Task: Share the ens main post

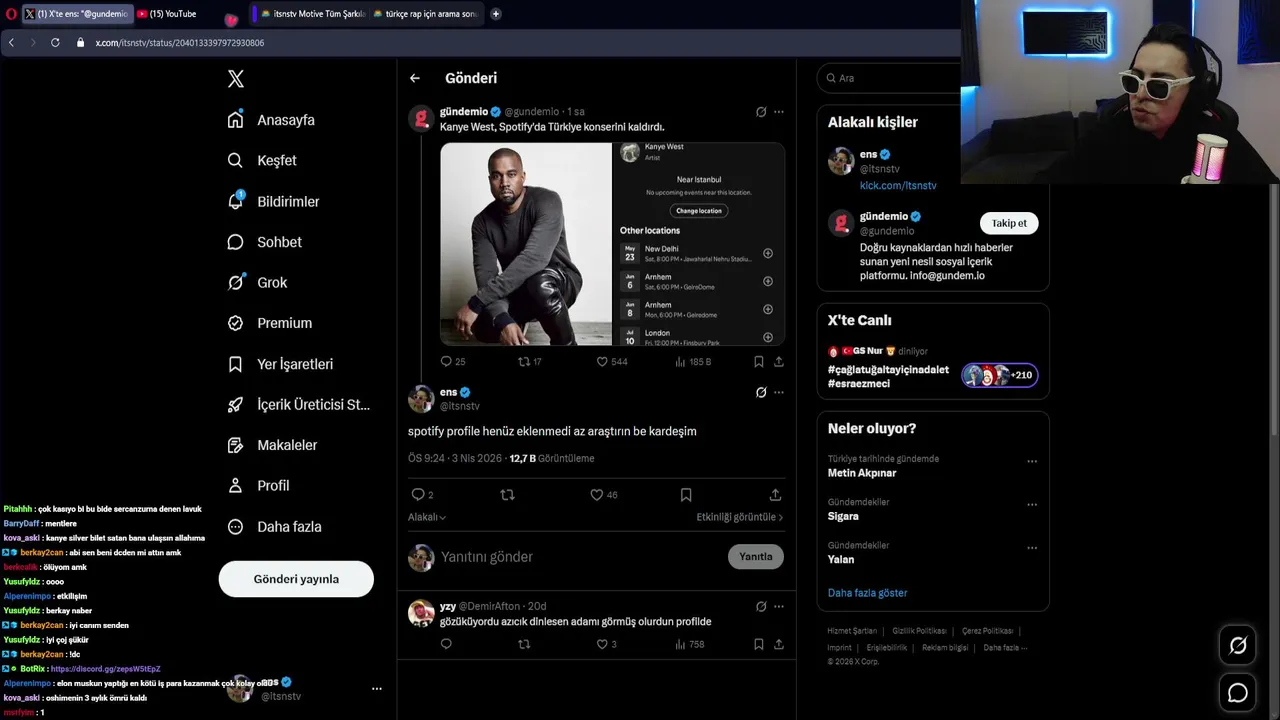Action: (775, 495)
